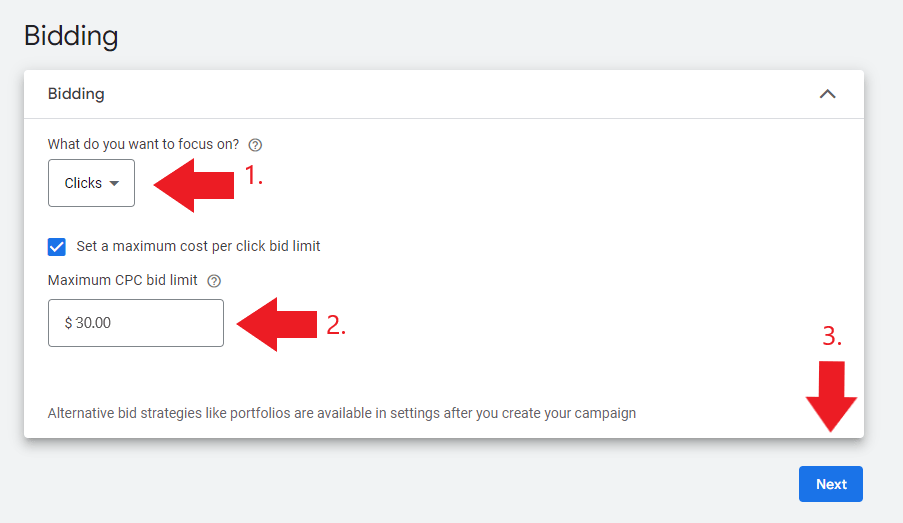The width and height of the screenshot is (903, 523).
Task: Click the alternative bid strategies note
Action: (342, 414)
